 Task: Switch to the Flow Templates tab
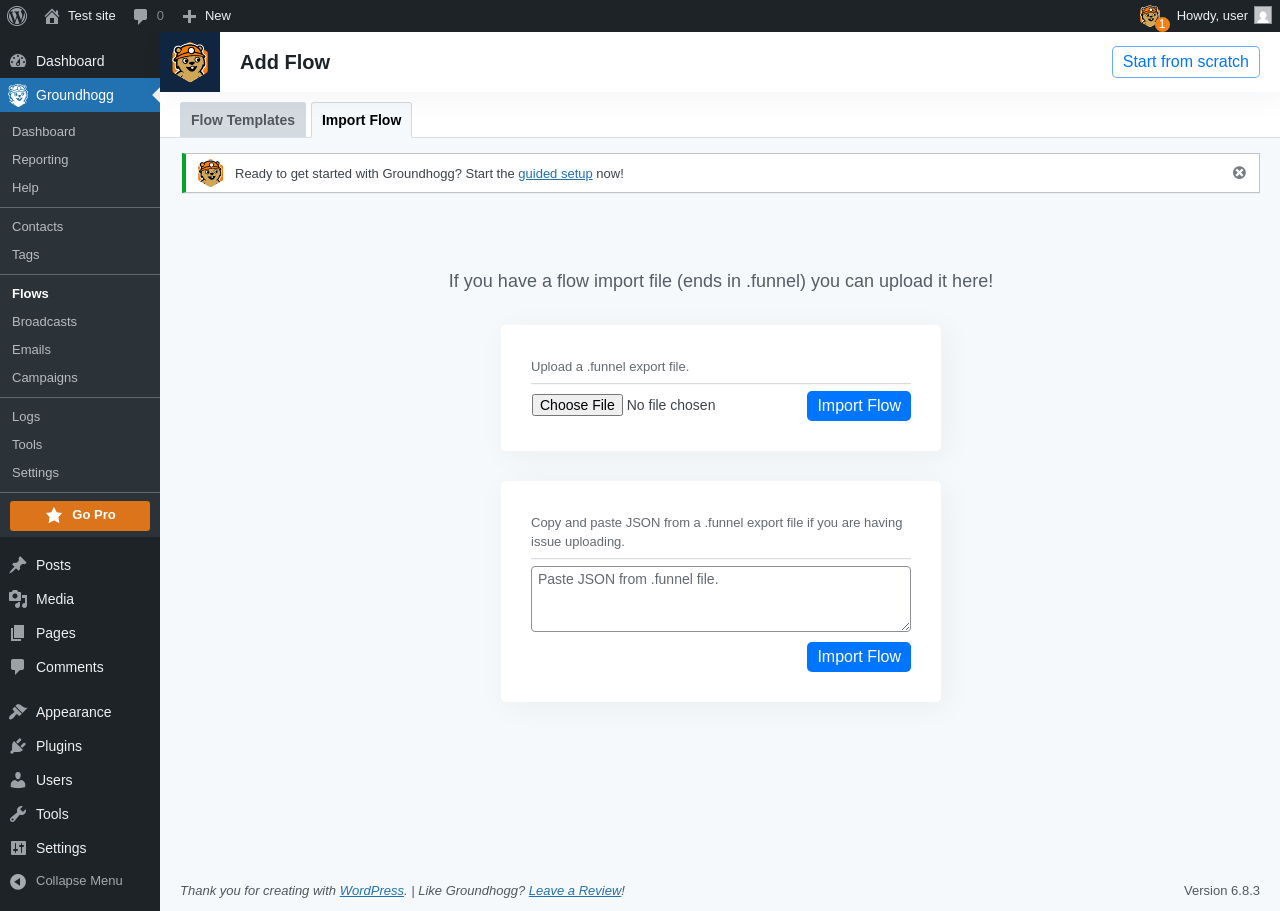tap(243, 120)
